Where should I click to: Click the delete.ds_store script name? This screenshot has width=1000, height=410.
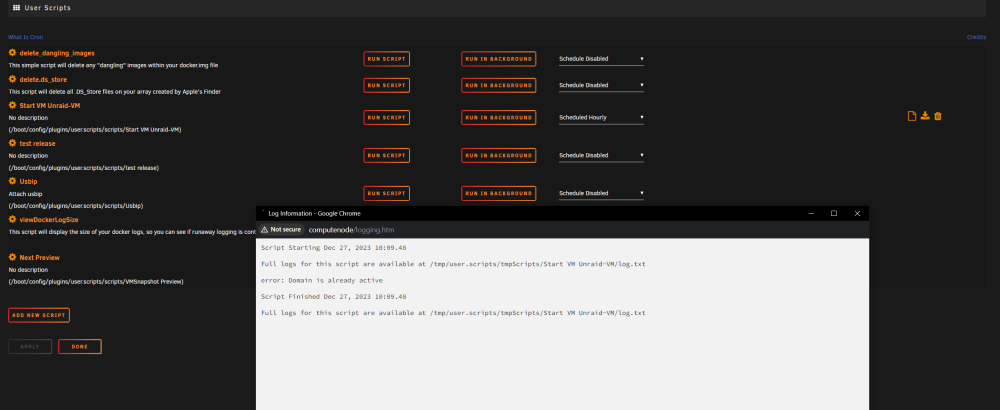click(x=43, y=80)
